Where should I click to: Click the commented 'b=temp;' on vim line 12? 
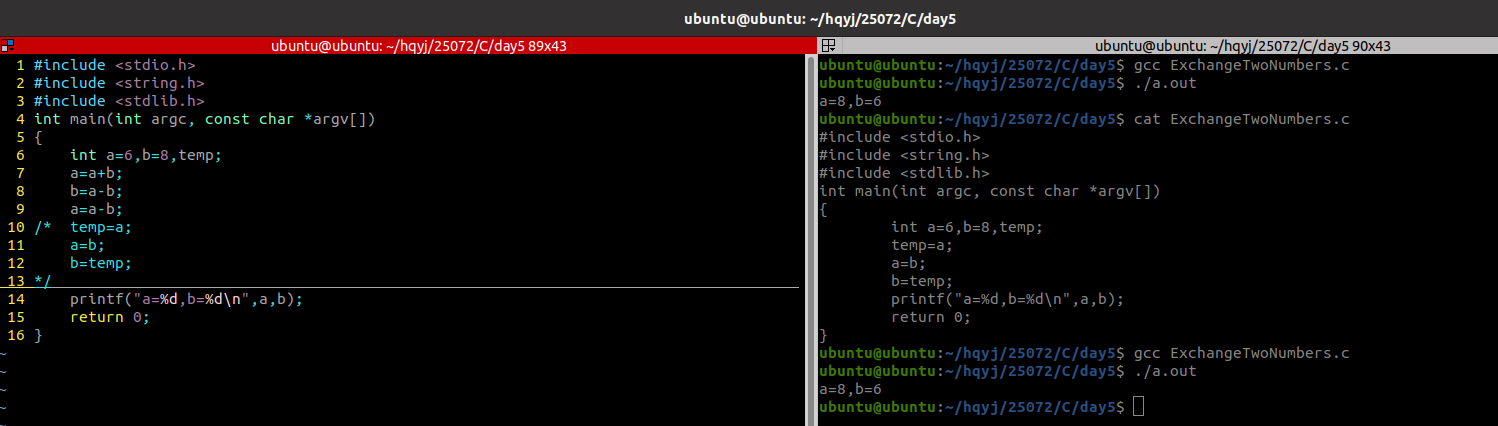tap(101, 263)
